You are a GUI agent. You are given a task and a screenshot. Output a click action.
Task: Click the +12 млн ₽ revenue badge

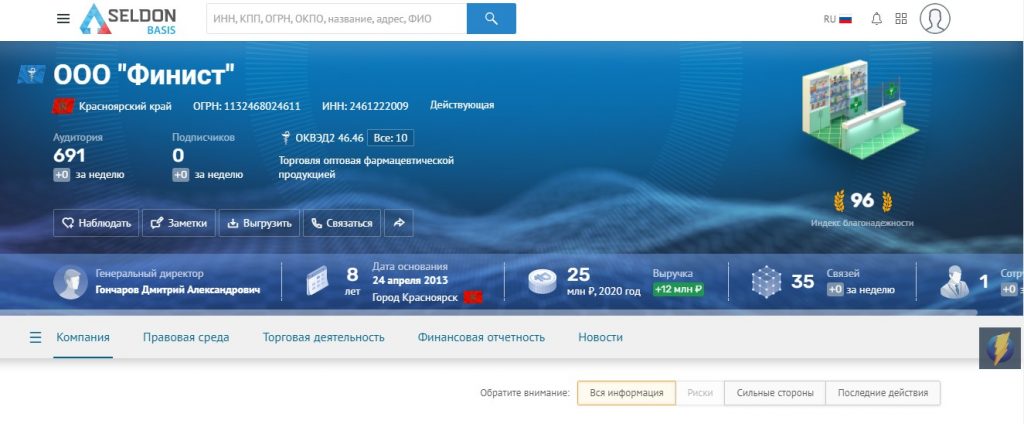pos(678,289)
